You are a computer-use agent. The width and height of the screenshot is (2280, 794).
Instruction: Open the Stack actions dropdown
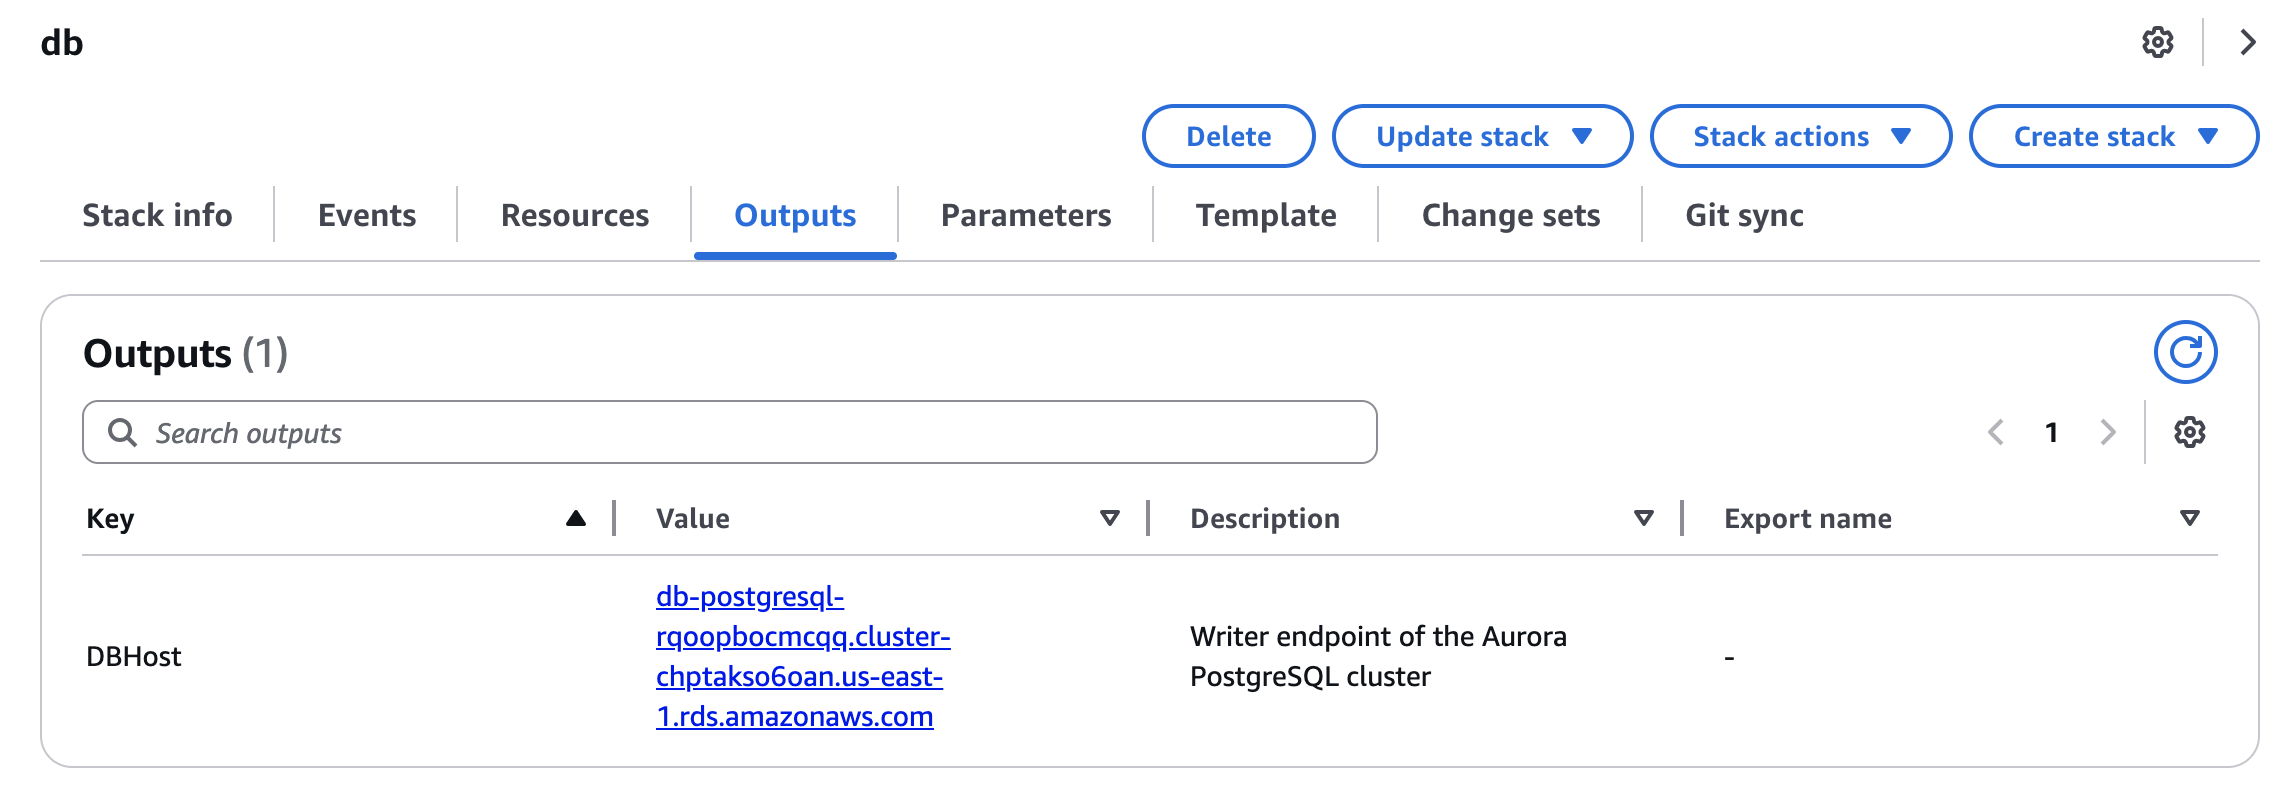click(1800, 136)
